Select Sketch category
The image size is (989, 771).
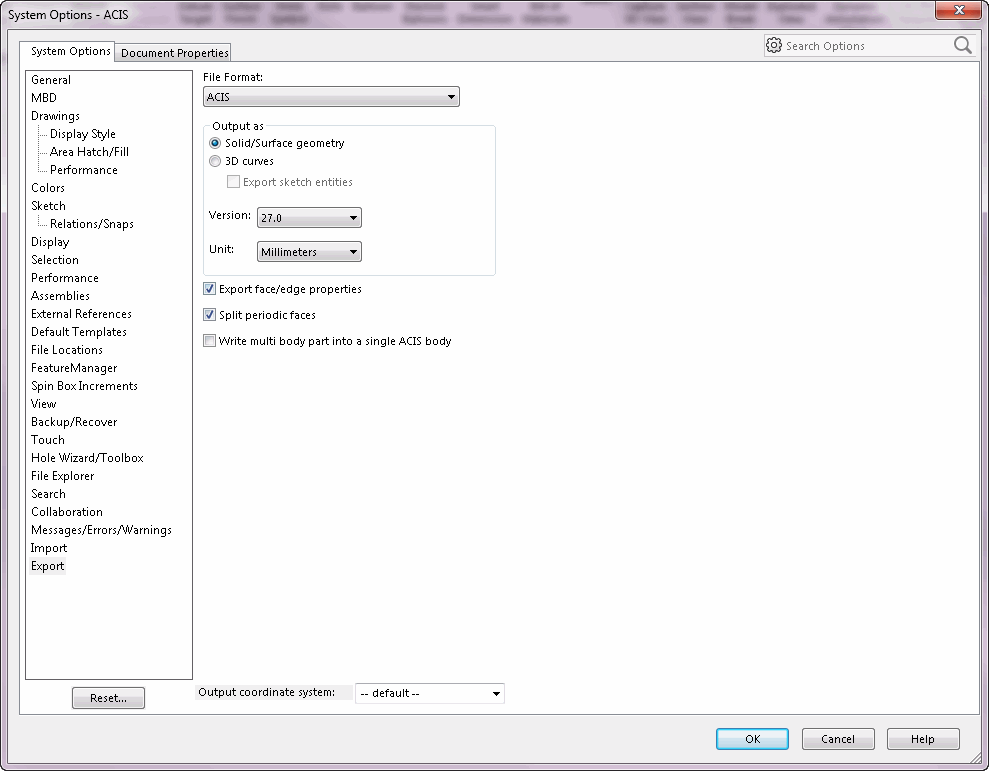coord(49,206)
